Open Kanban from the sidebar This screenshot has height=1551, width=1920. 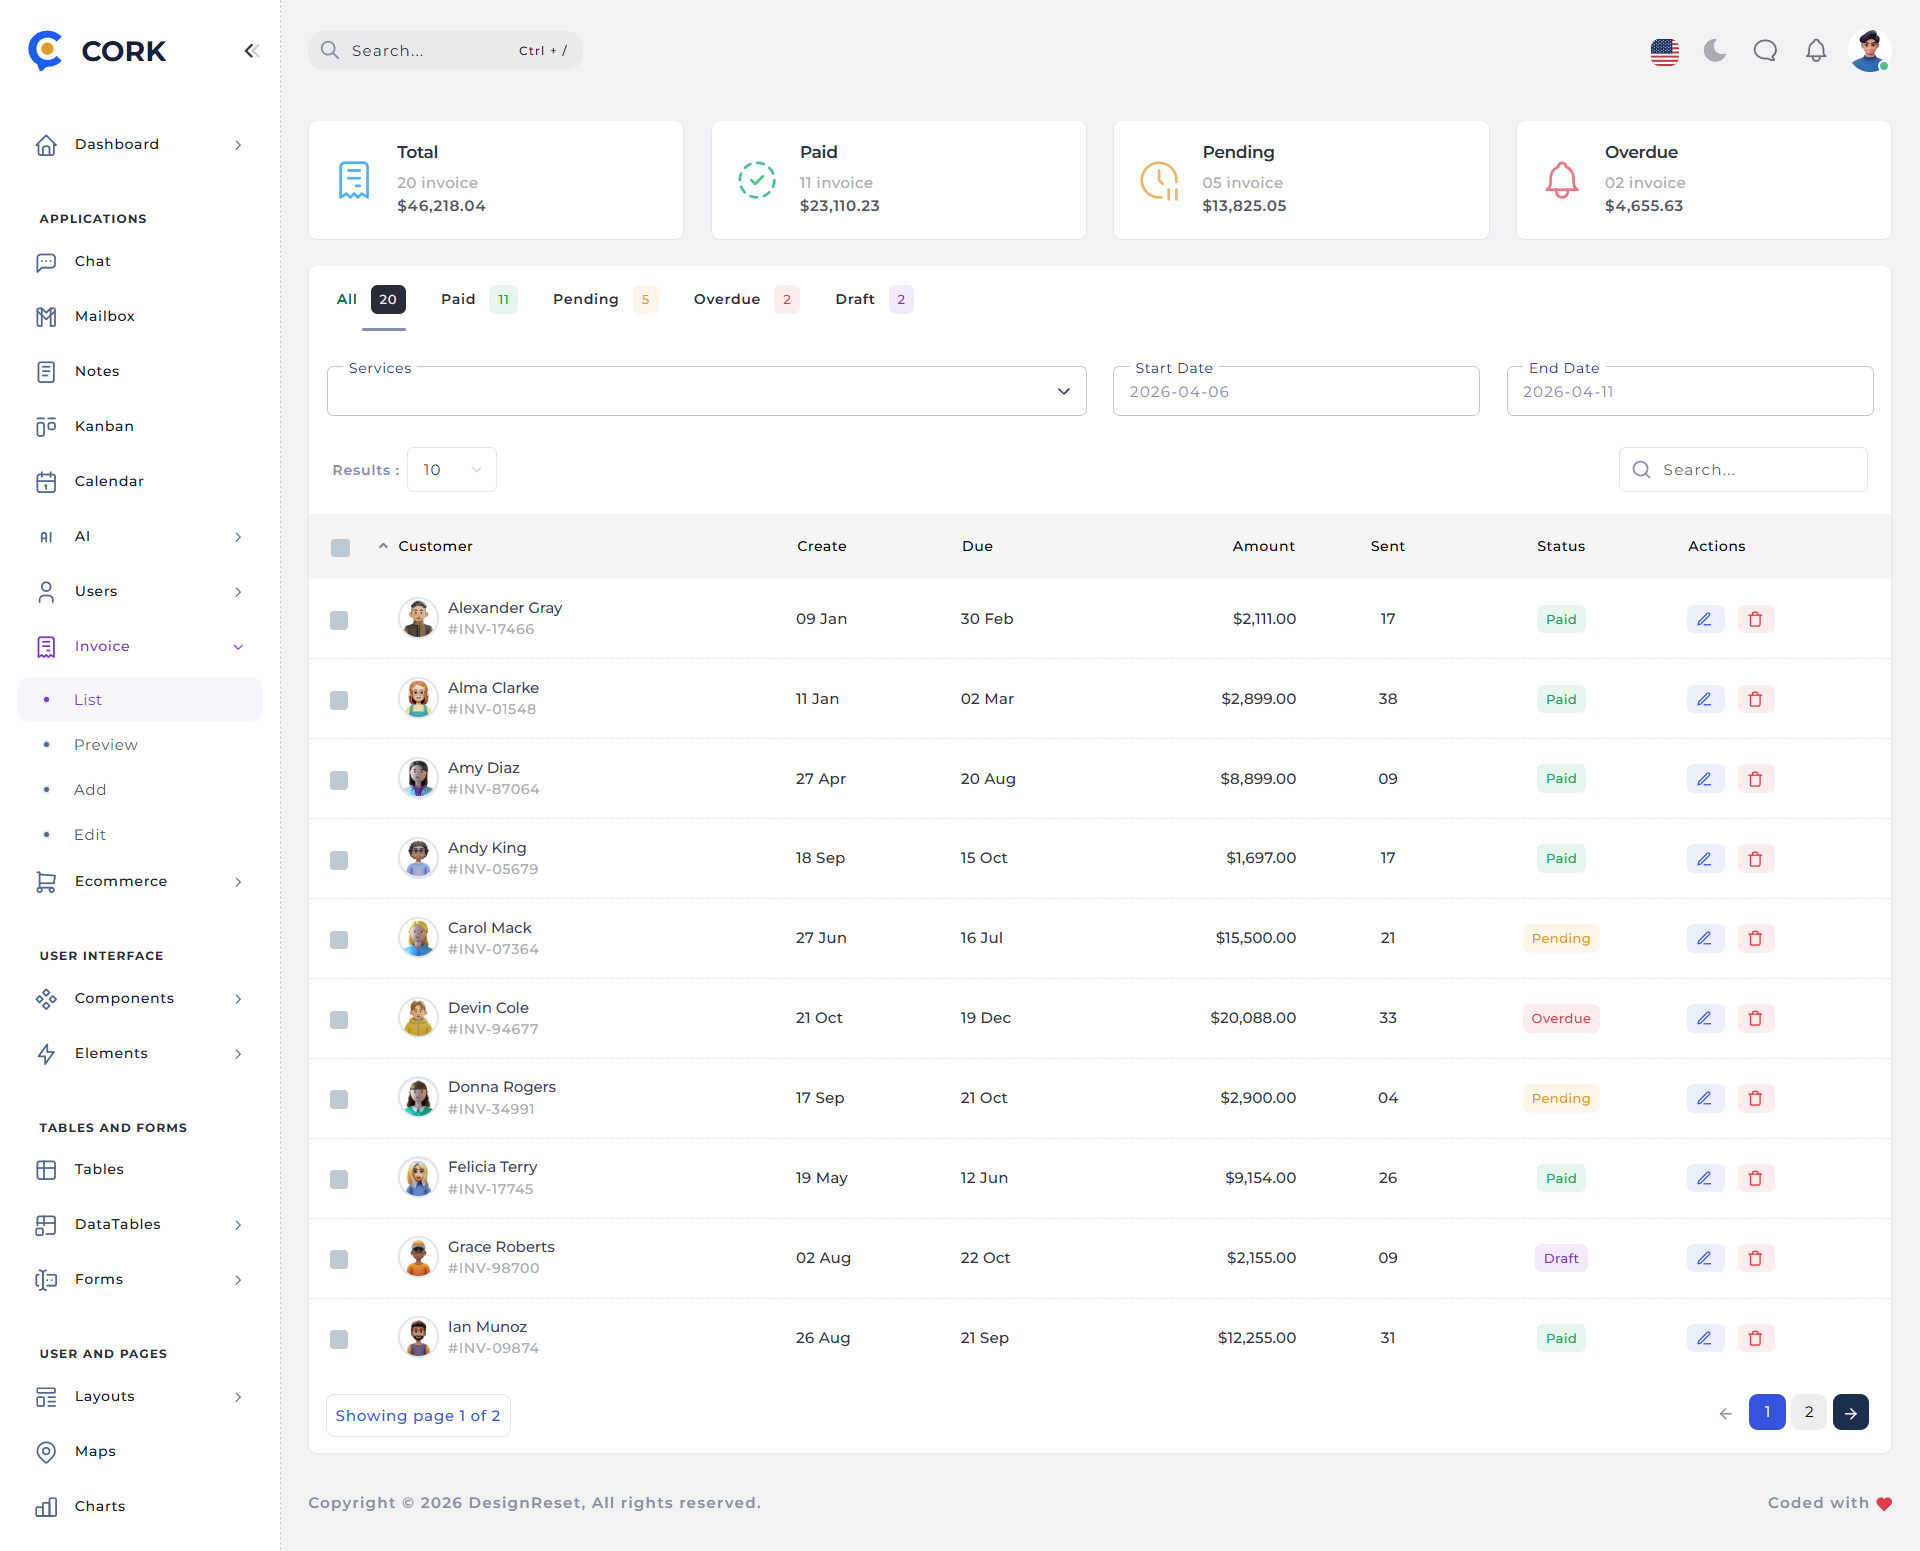pos(104,426)
